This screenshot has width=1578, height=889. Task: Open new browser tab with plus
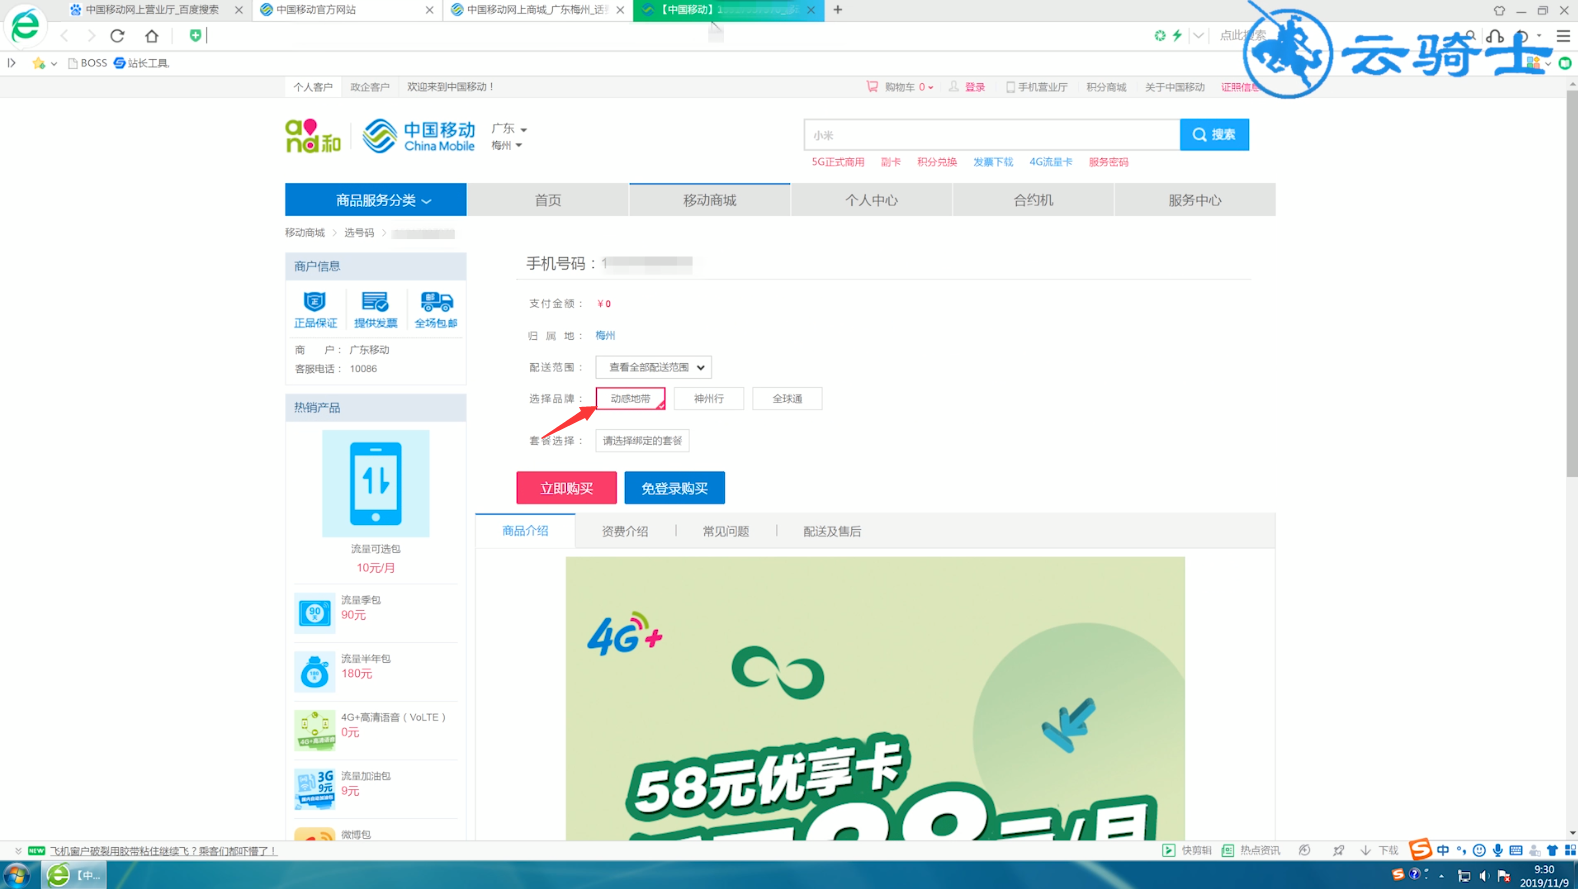click(x=838, y=10)
